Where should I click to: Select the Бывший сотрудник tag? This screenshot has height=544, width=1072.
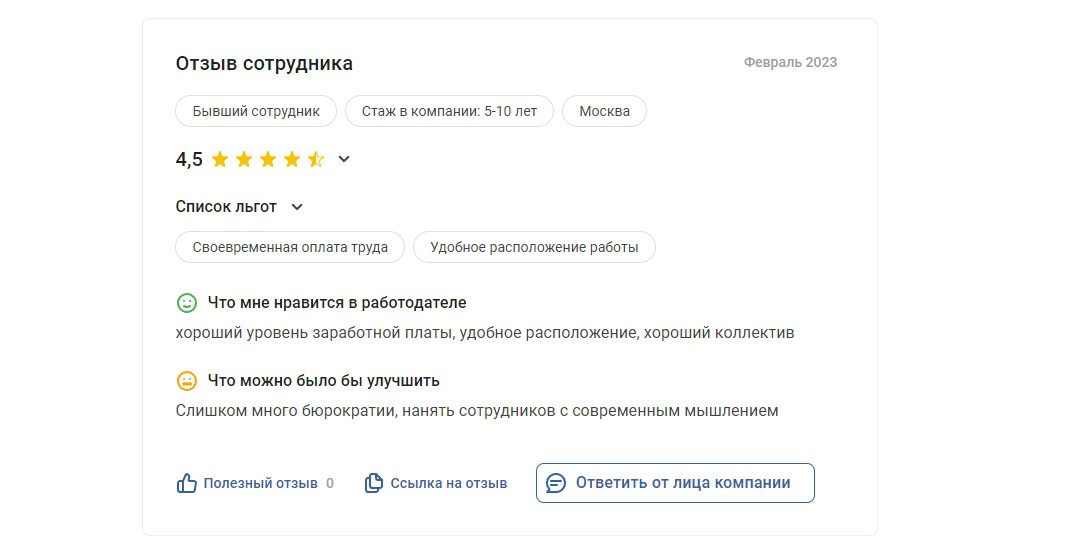256,111
